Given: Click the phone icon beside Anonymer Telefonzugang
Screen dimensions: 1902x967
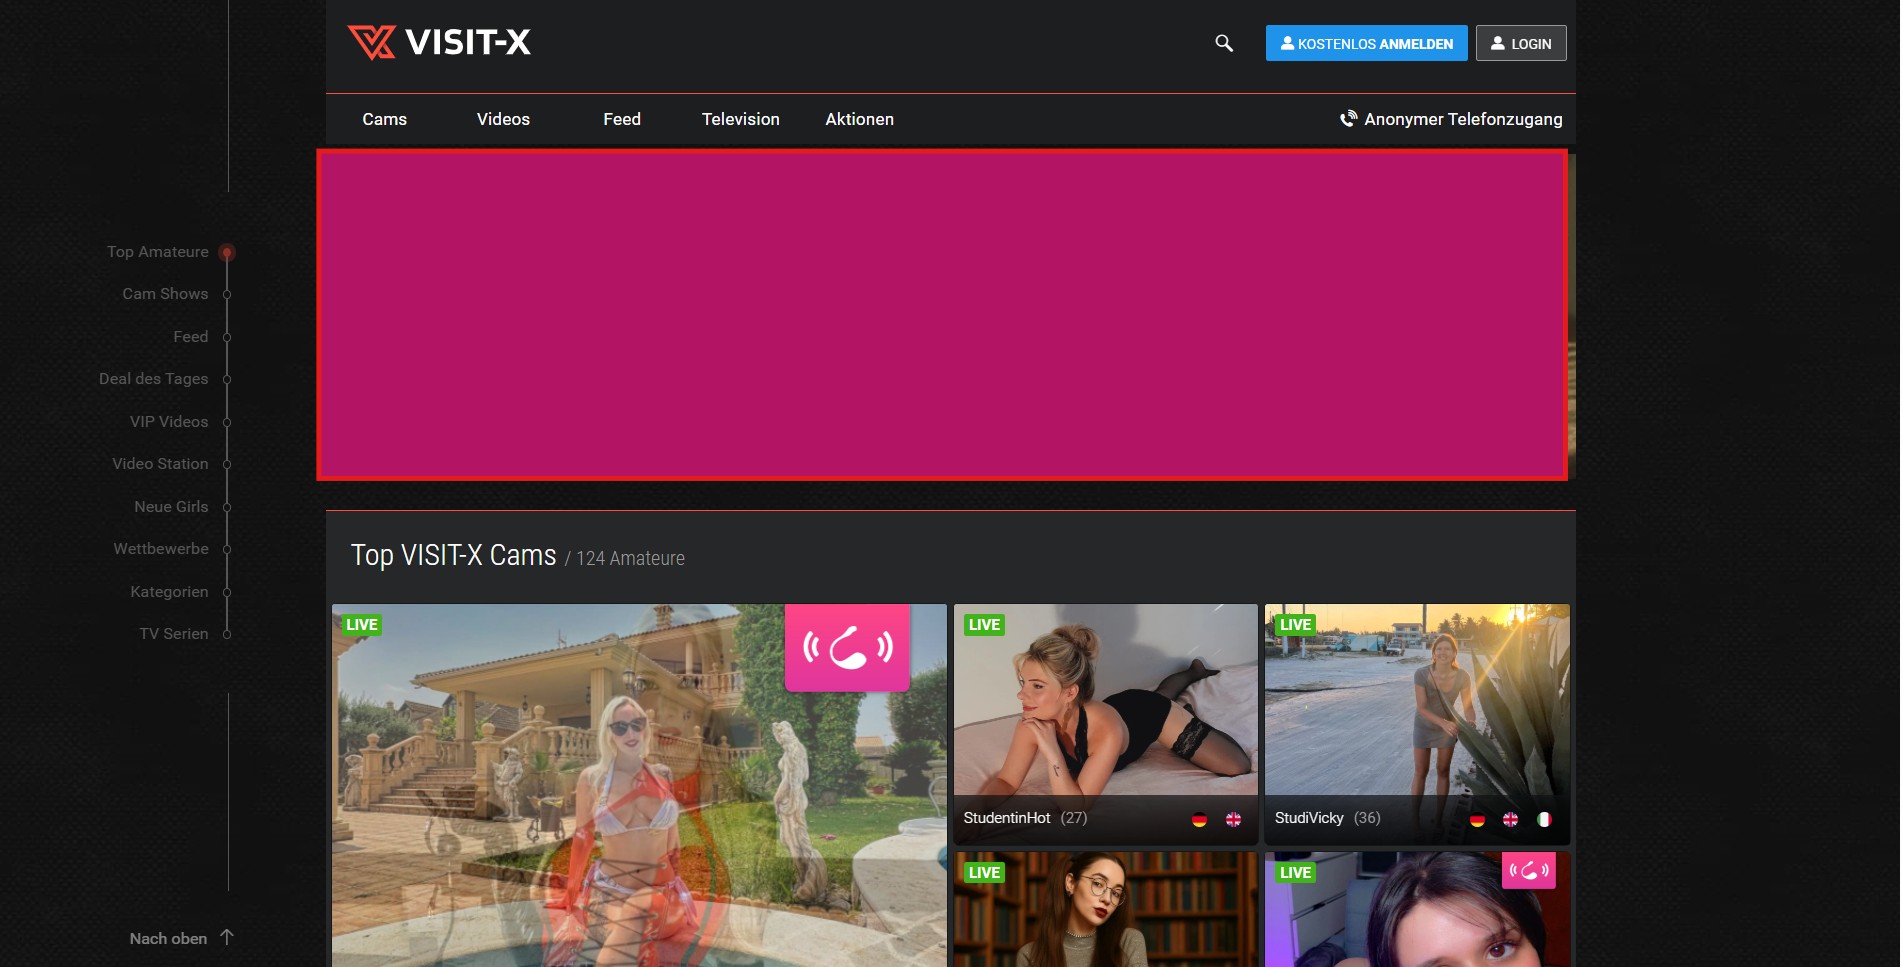Looking at the screenshot, I should pos(1347,119).
